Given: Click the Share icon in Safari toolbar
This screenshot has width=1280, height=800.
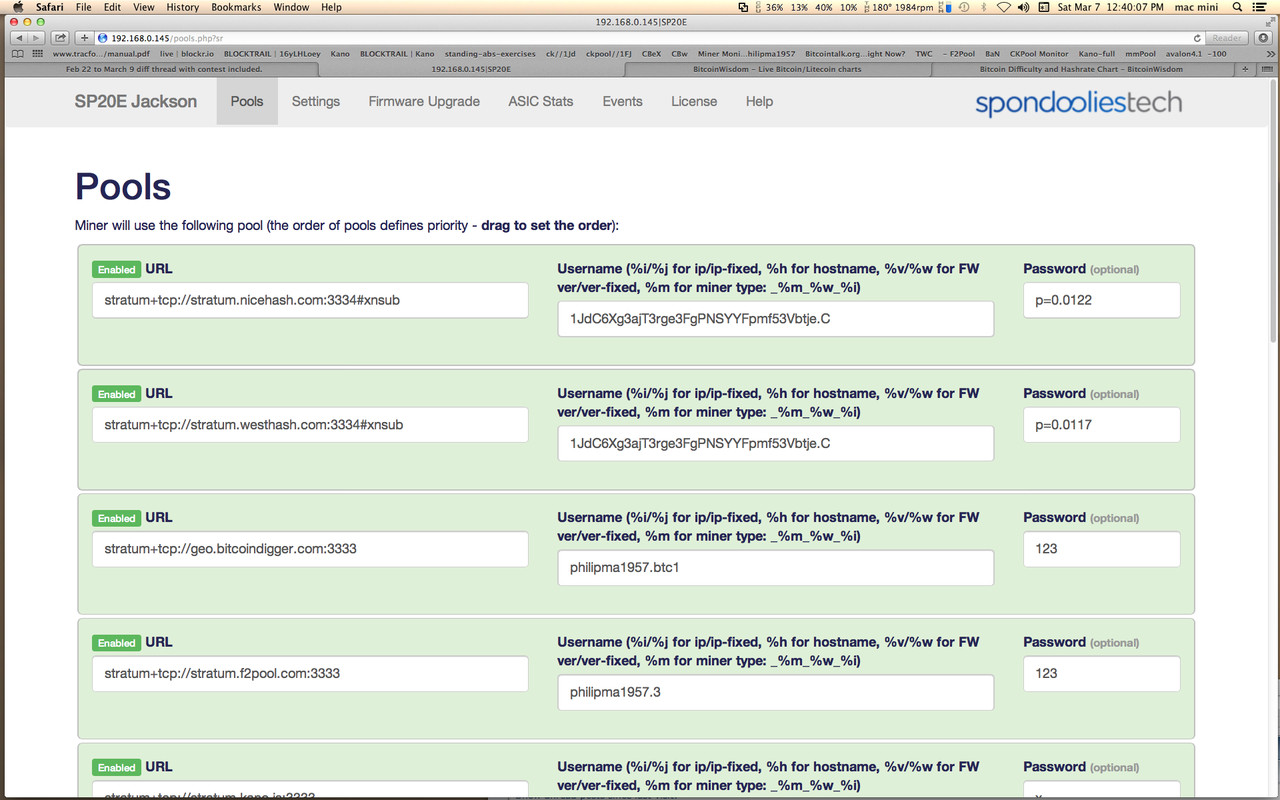Looking at the screenshot, I should point(61,37).
